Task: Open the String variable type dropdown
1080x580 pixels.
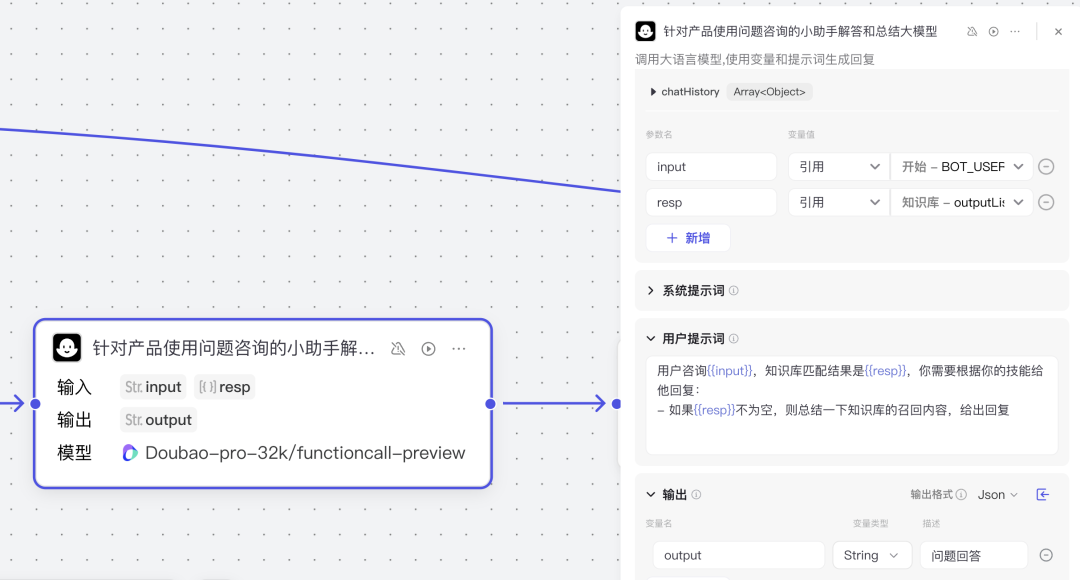Action: click(871, 555)
